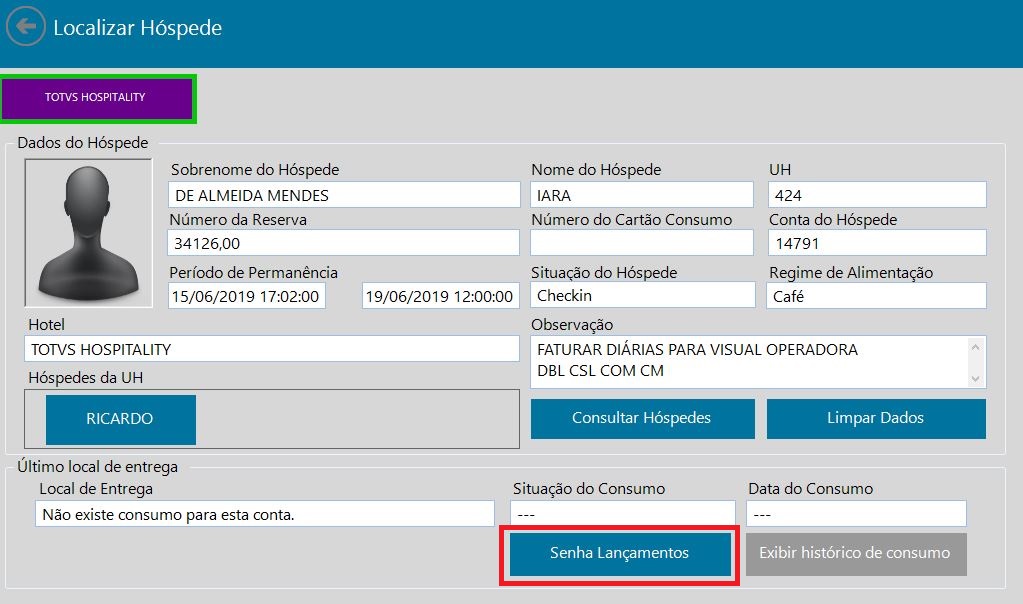Click the Observação scroll down arrow

click(975, 378)
